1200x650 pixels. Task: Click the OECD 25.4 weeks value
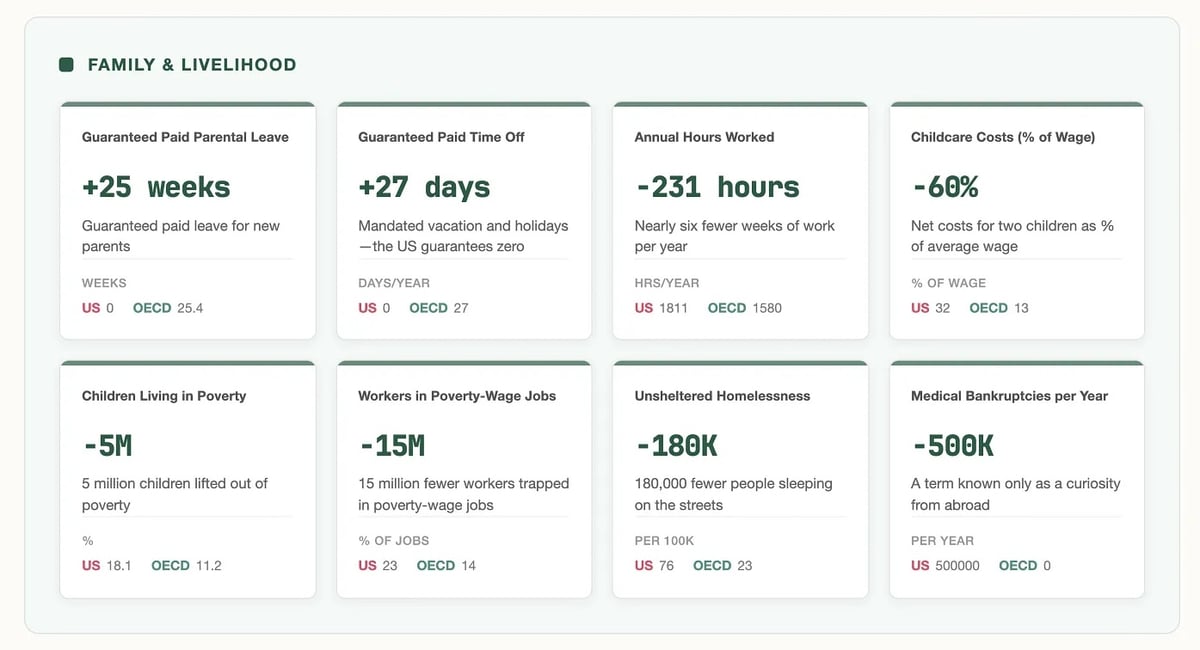(x=189, y=308)
